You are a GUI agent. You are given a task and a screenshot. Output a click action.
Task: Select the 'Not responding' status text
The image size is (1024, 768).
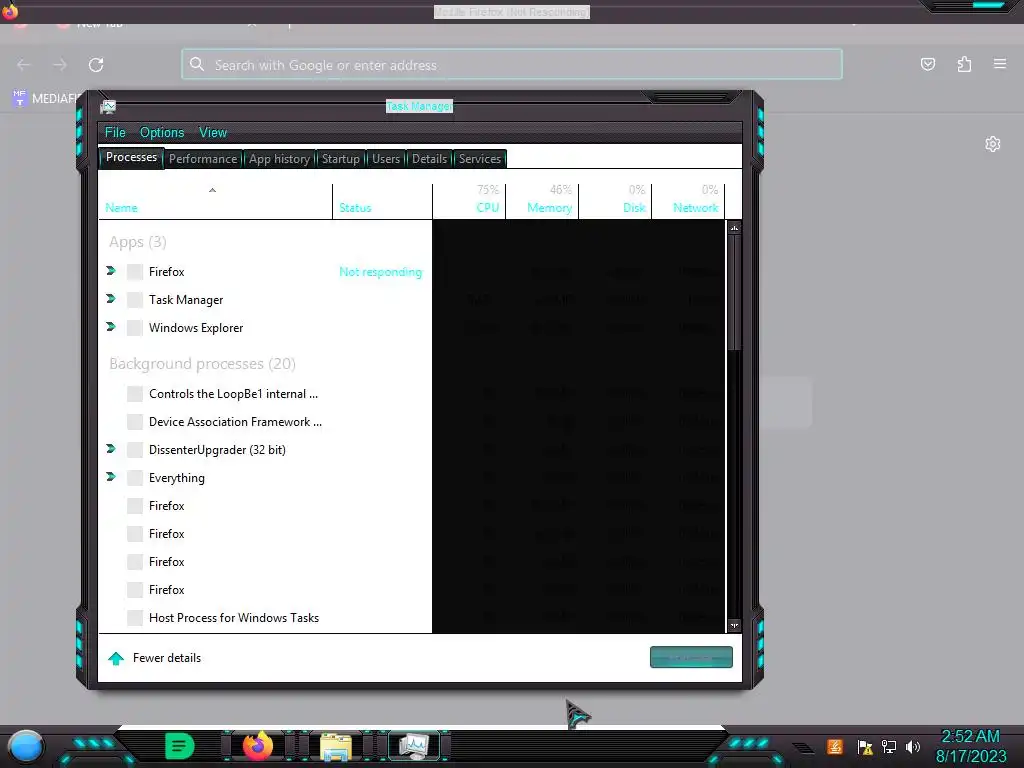click(380, 272)
